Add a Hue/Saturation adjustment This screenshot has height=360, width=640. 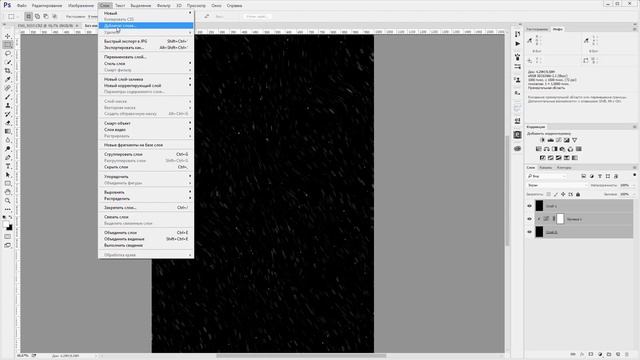[539, 149]
